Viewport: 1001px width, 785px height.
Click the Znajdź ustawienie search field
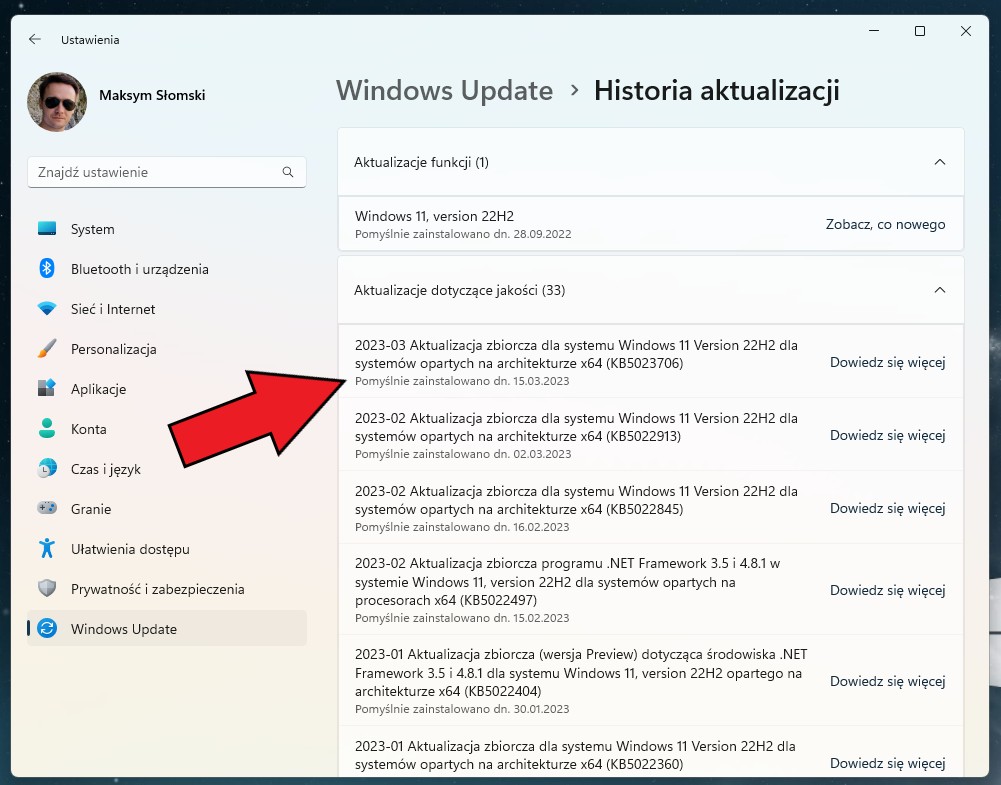pyautogui.click(x=150, y=172)
